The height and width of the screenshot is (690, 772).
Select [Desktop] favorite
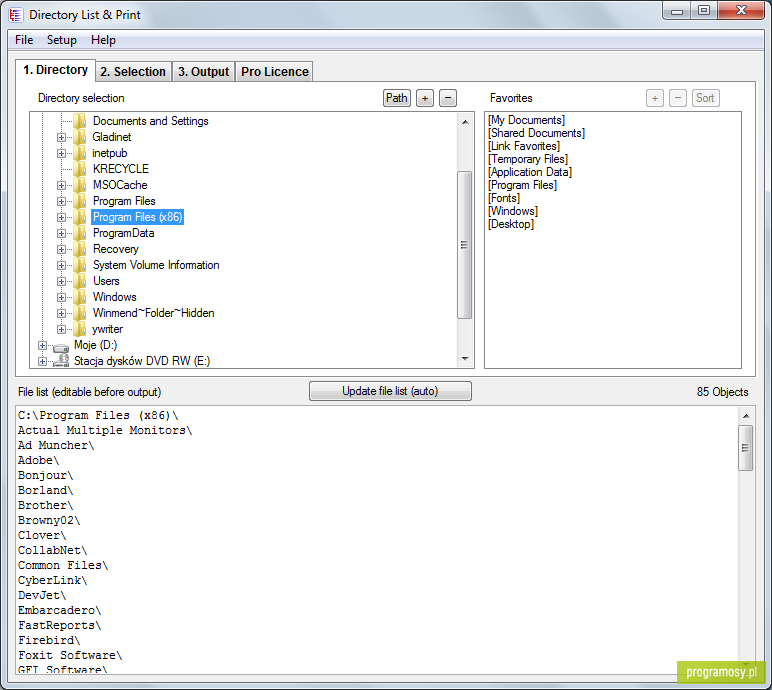pyautogui.click(x=511, y=224)
